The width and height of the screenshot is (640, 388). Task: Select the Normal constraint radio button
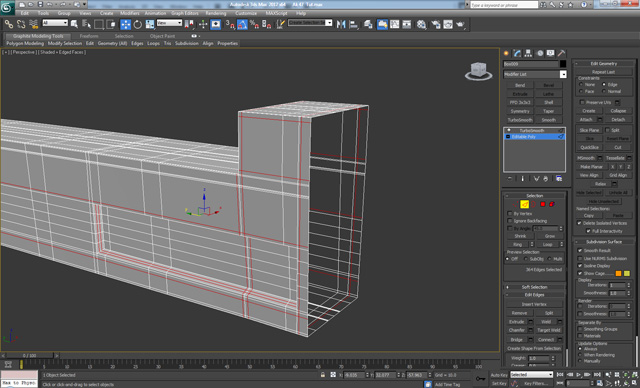tap(604, 91)
